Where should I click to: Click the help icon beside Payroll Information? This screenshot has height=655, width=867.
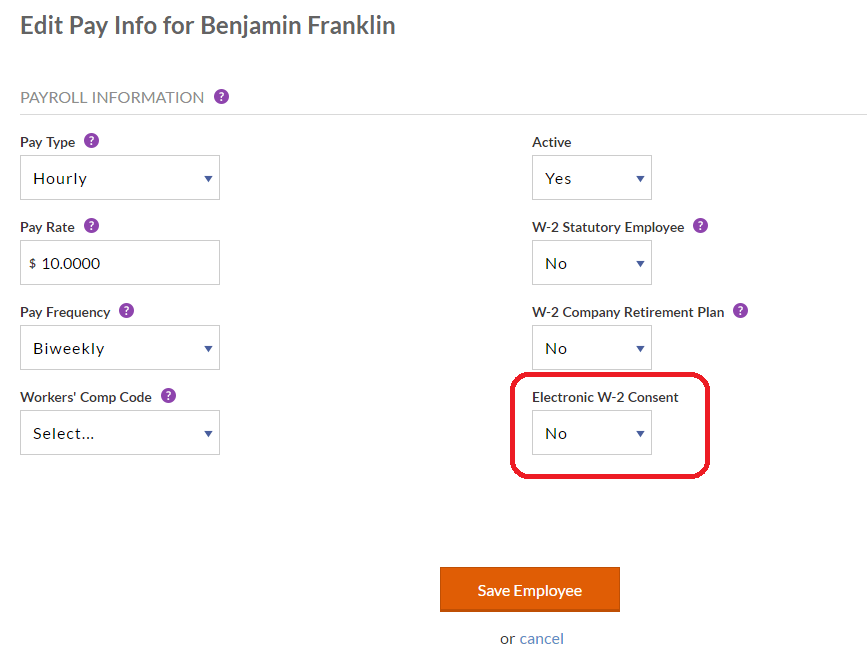pos(221,97)
